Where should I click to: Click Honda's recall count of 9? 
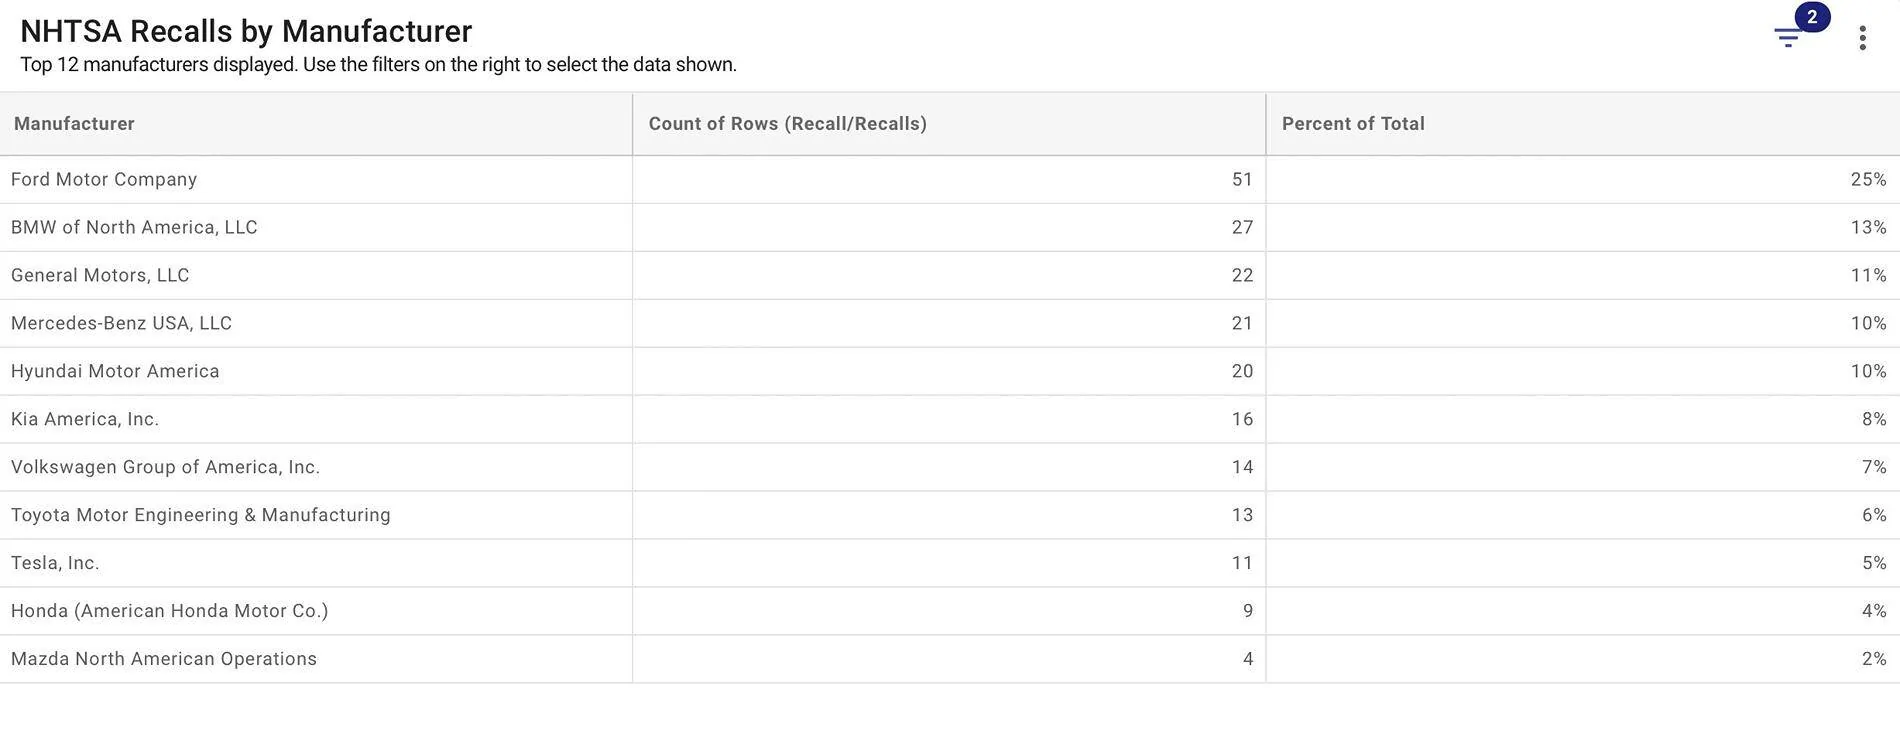(1248, 611)
